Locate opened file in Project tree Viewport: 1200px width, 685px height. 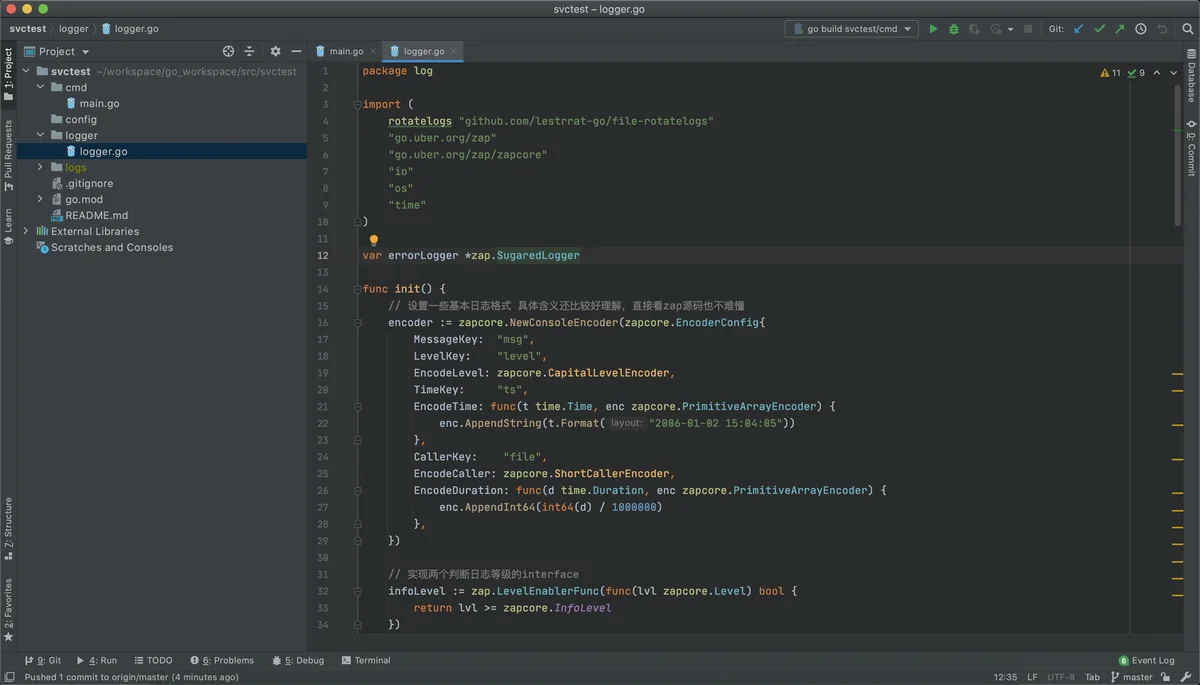(x=228, y=51)
